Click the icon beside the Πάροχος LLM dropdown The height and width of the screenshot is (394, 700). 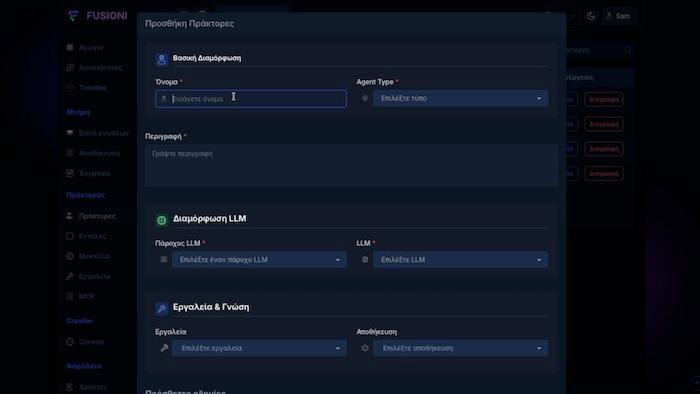click(x=164, y=259)
